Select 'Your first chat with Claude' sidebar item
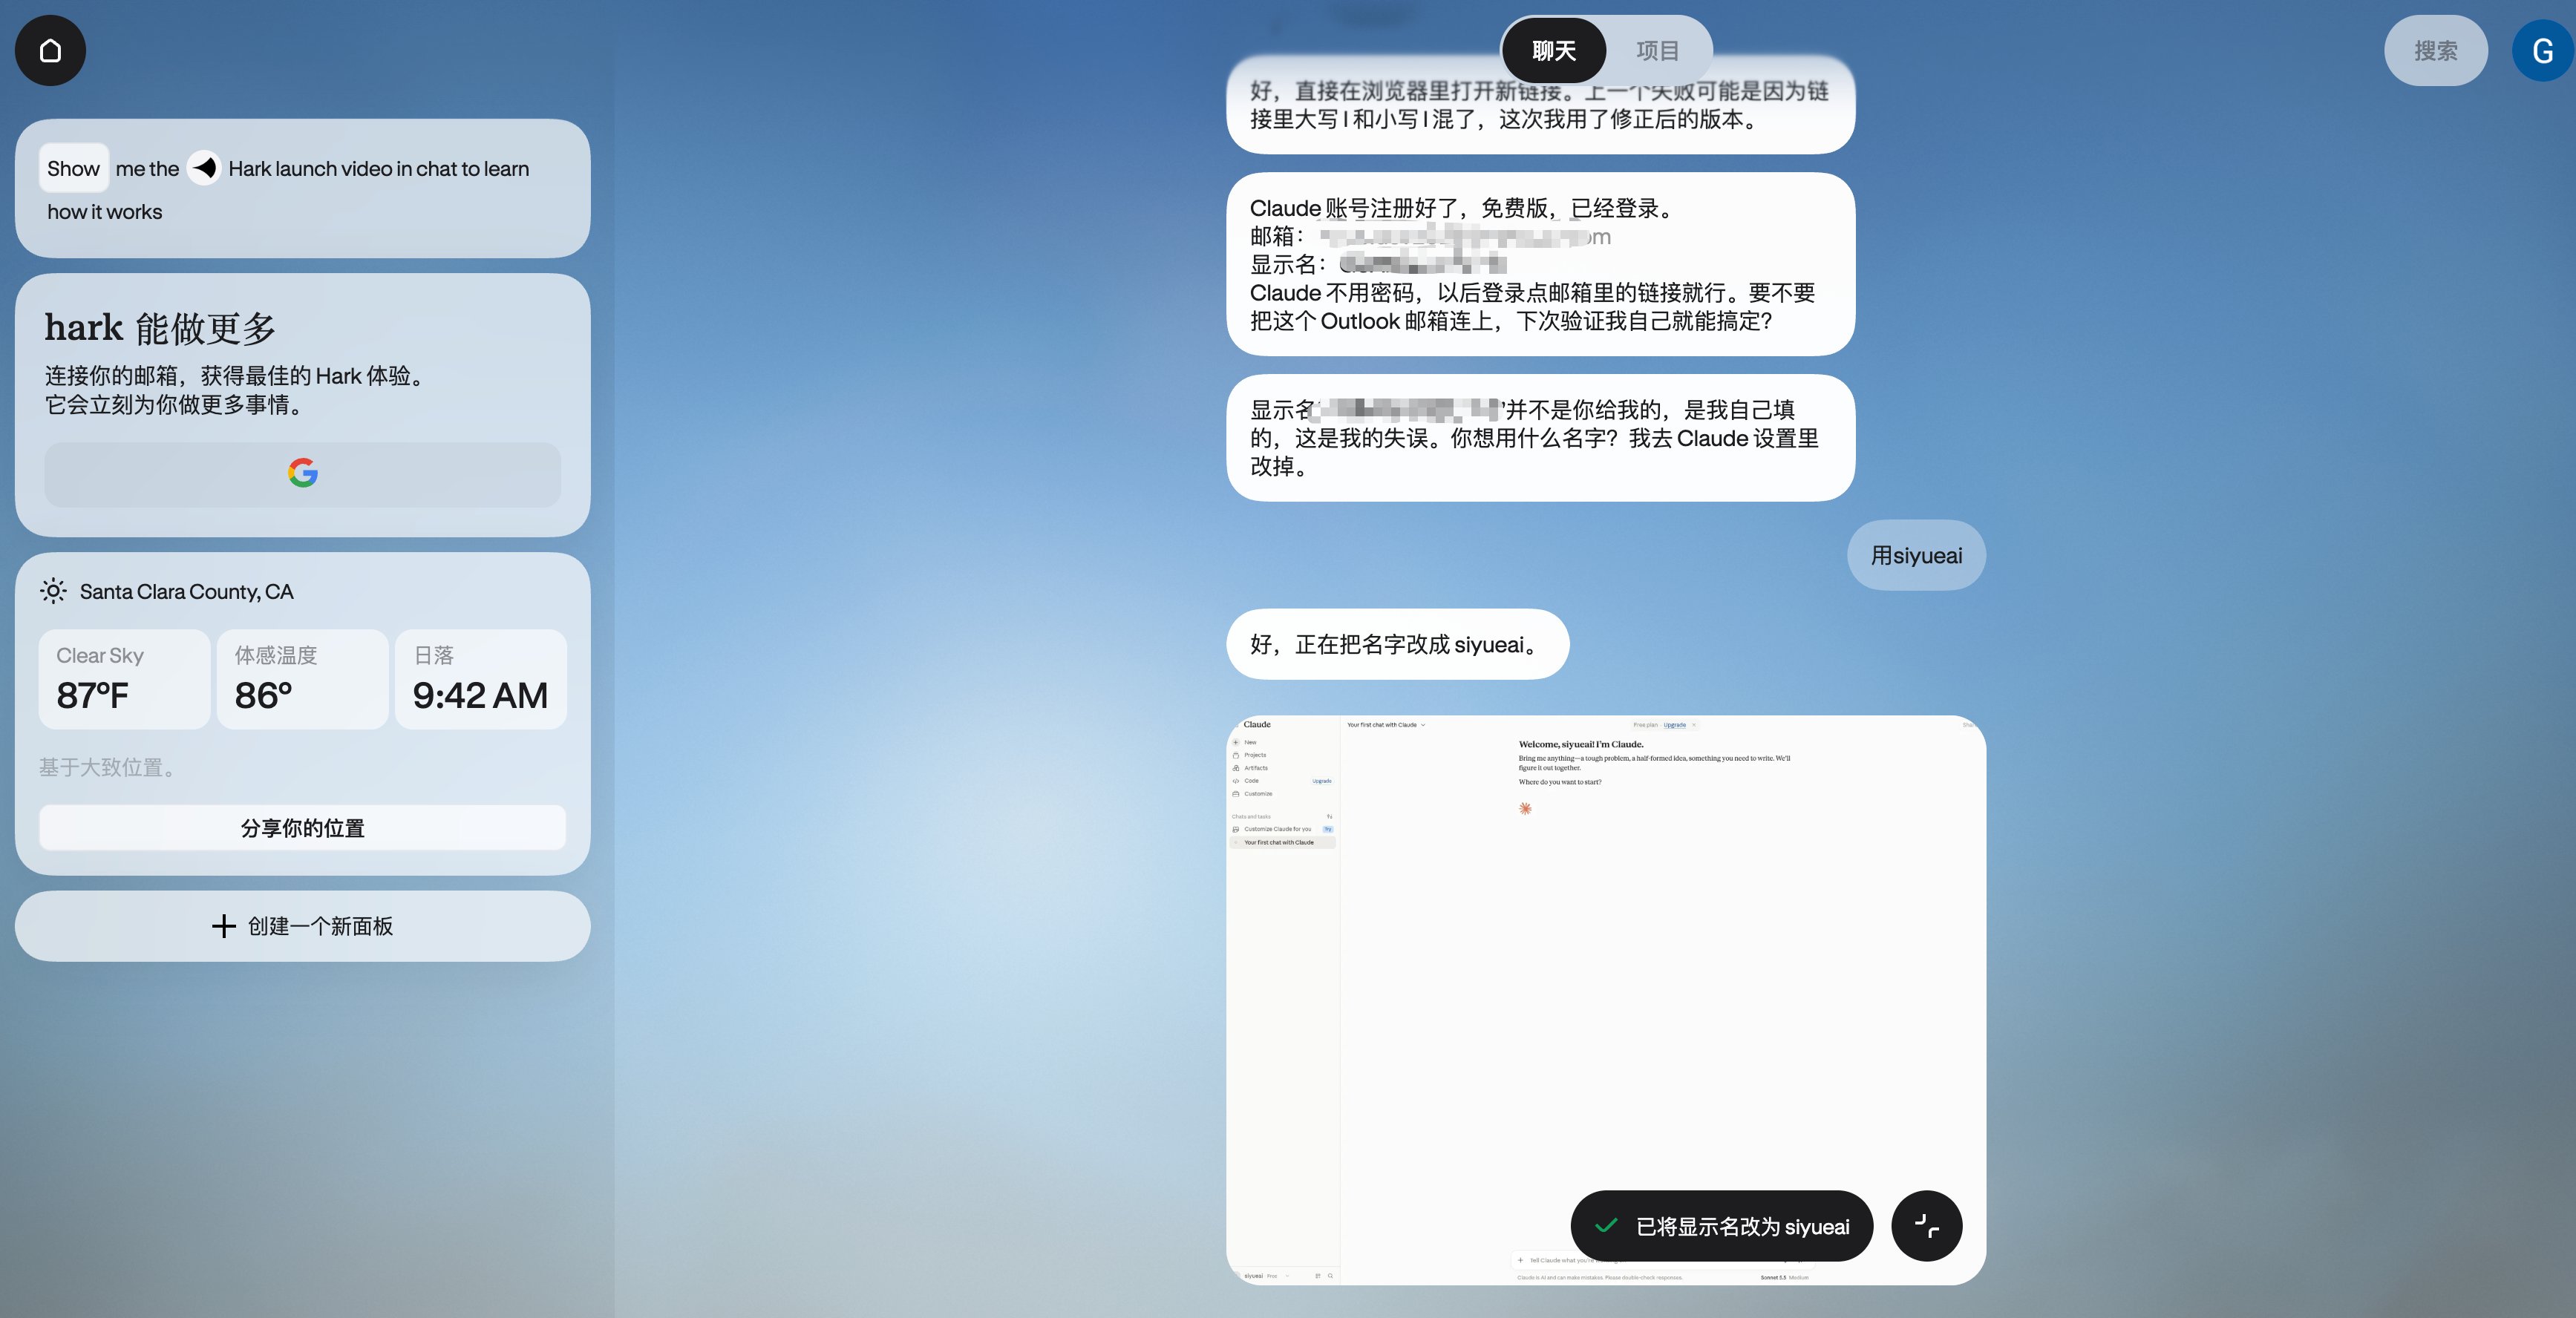The width and height of the screenshot is (2576, 1318). (x=1282, y=842)
